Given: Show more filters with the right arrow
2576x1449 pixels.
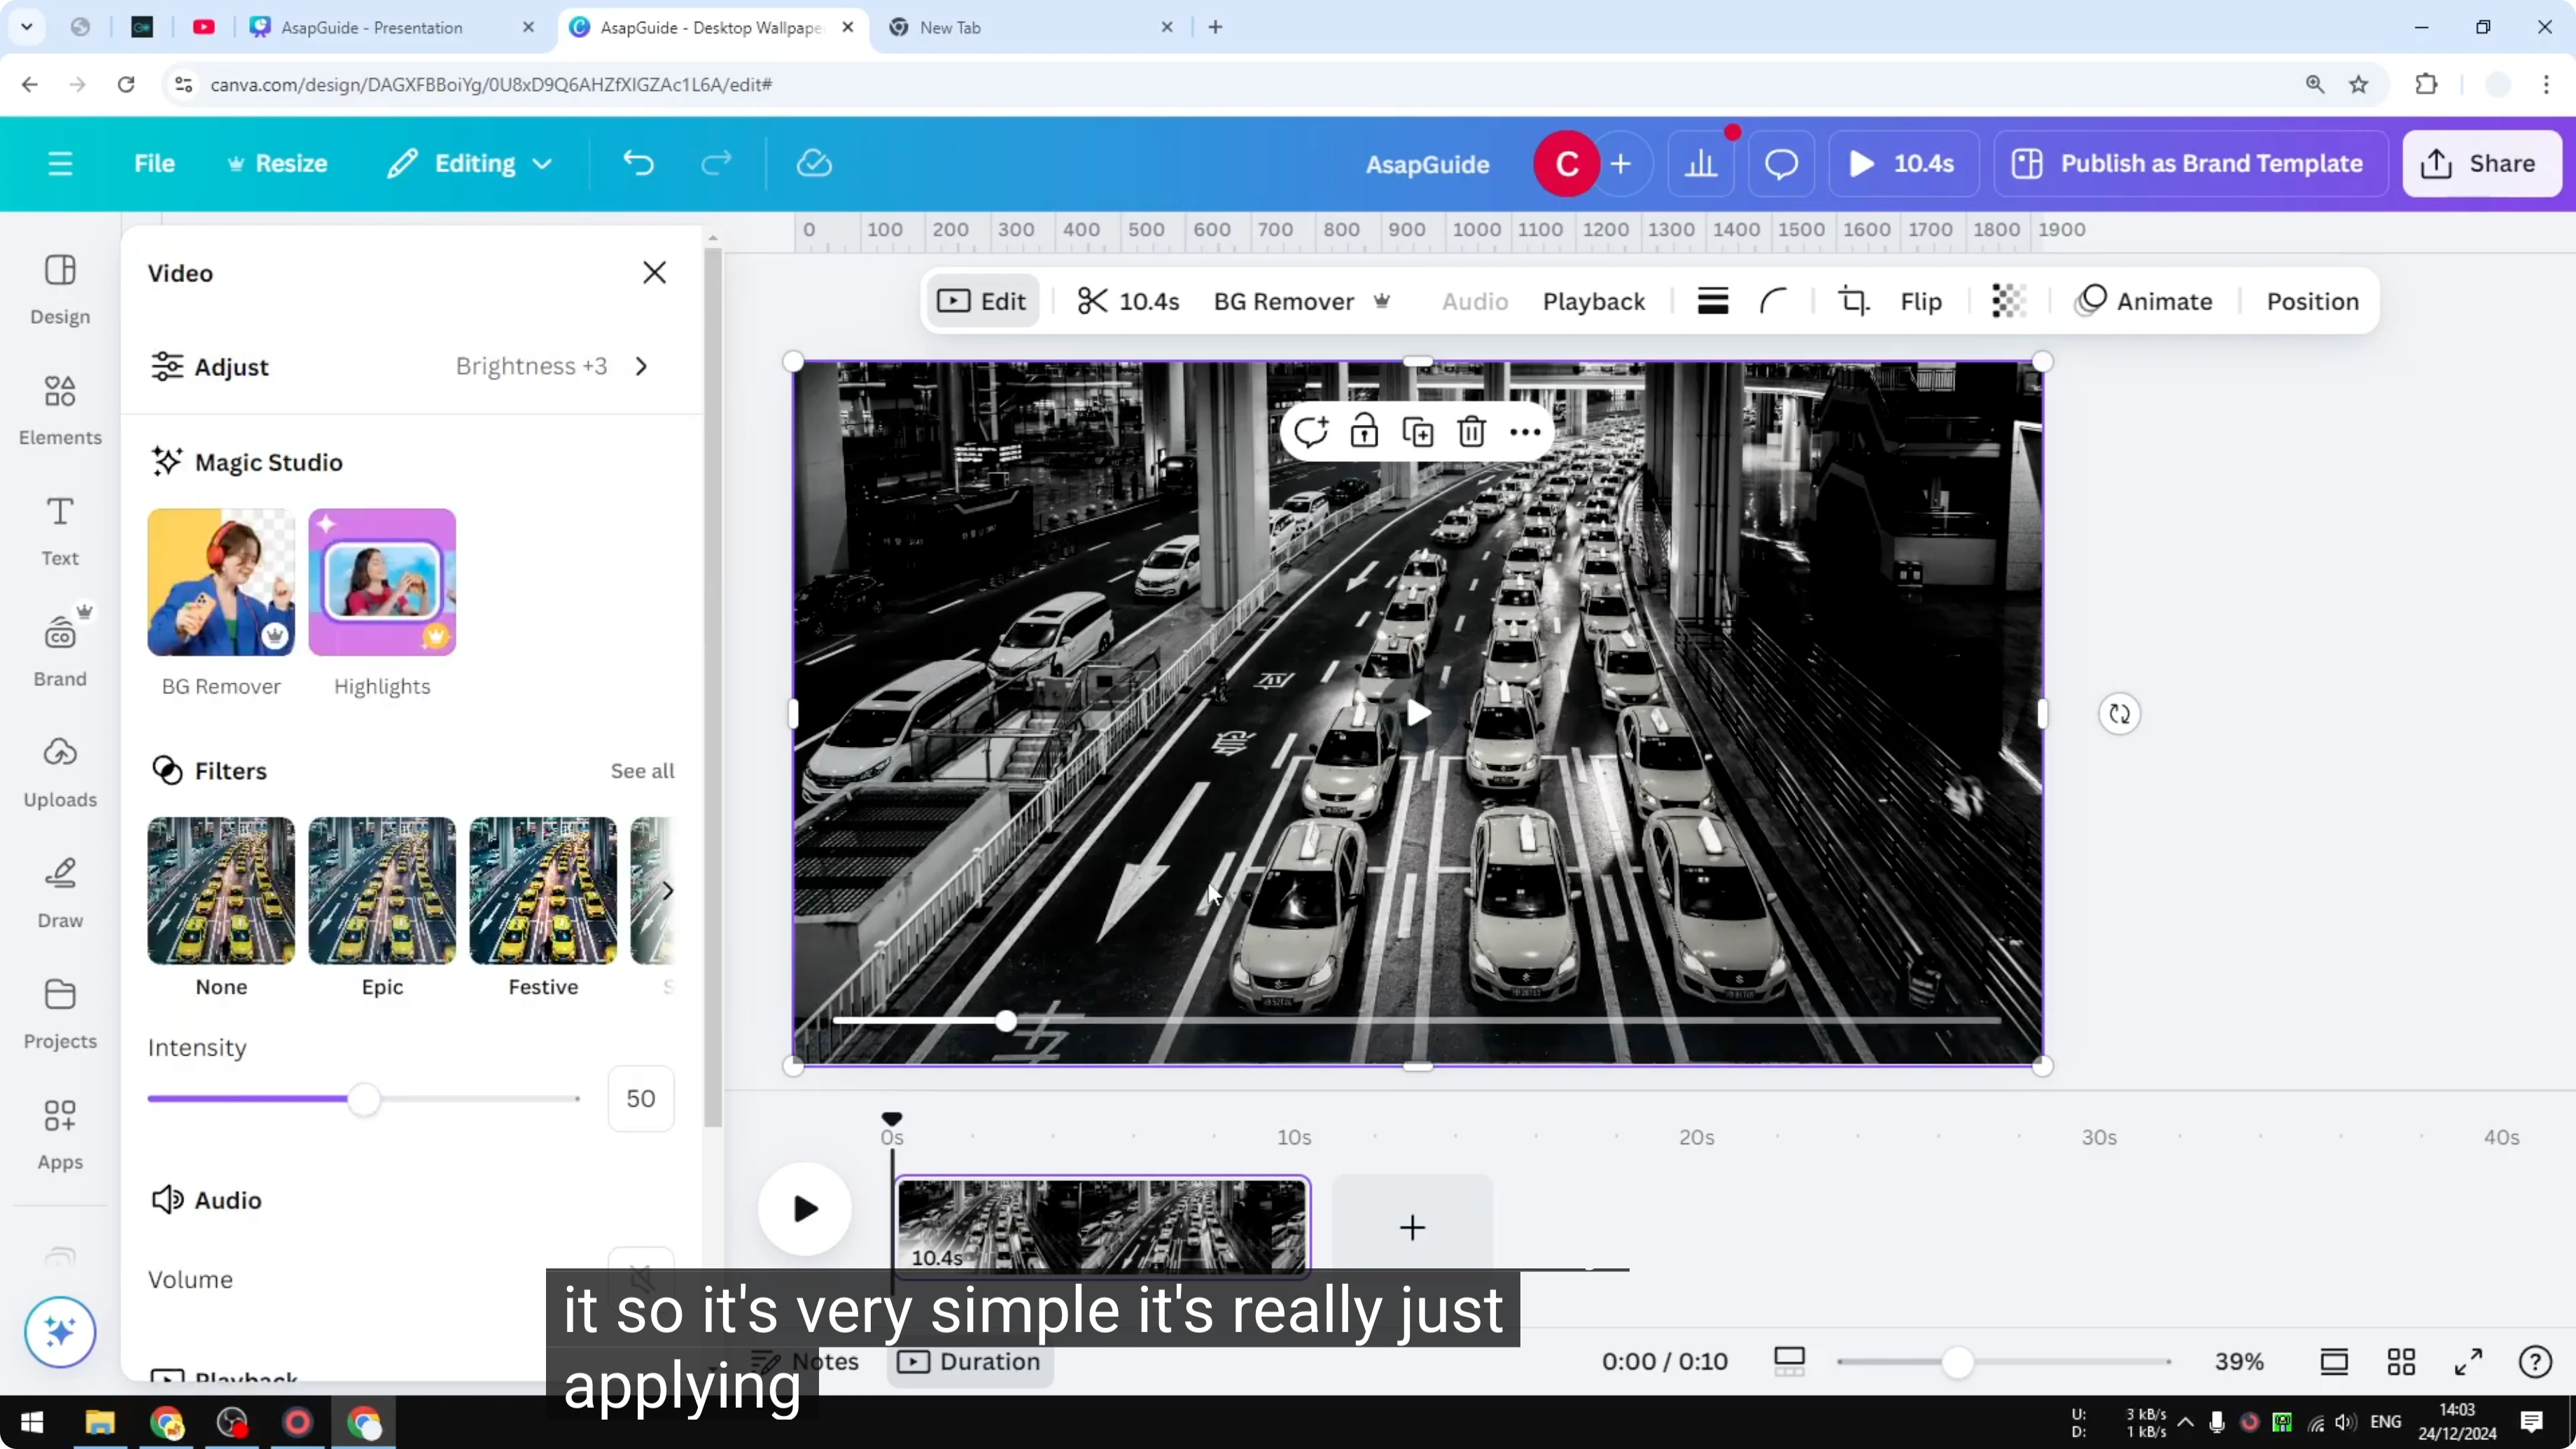Looking at the screenshot, I should 667,890.
